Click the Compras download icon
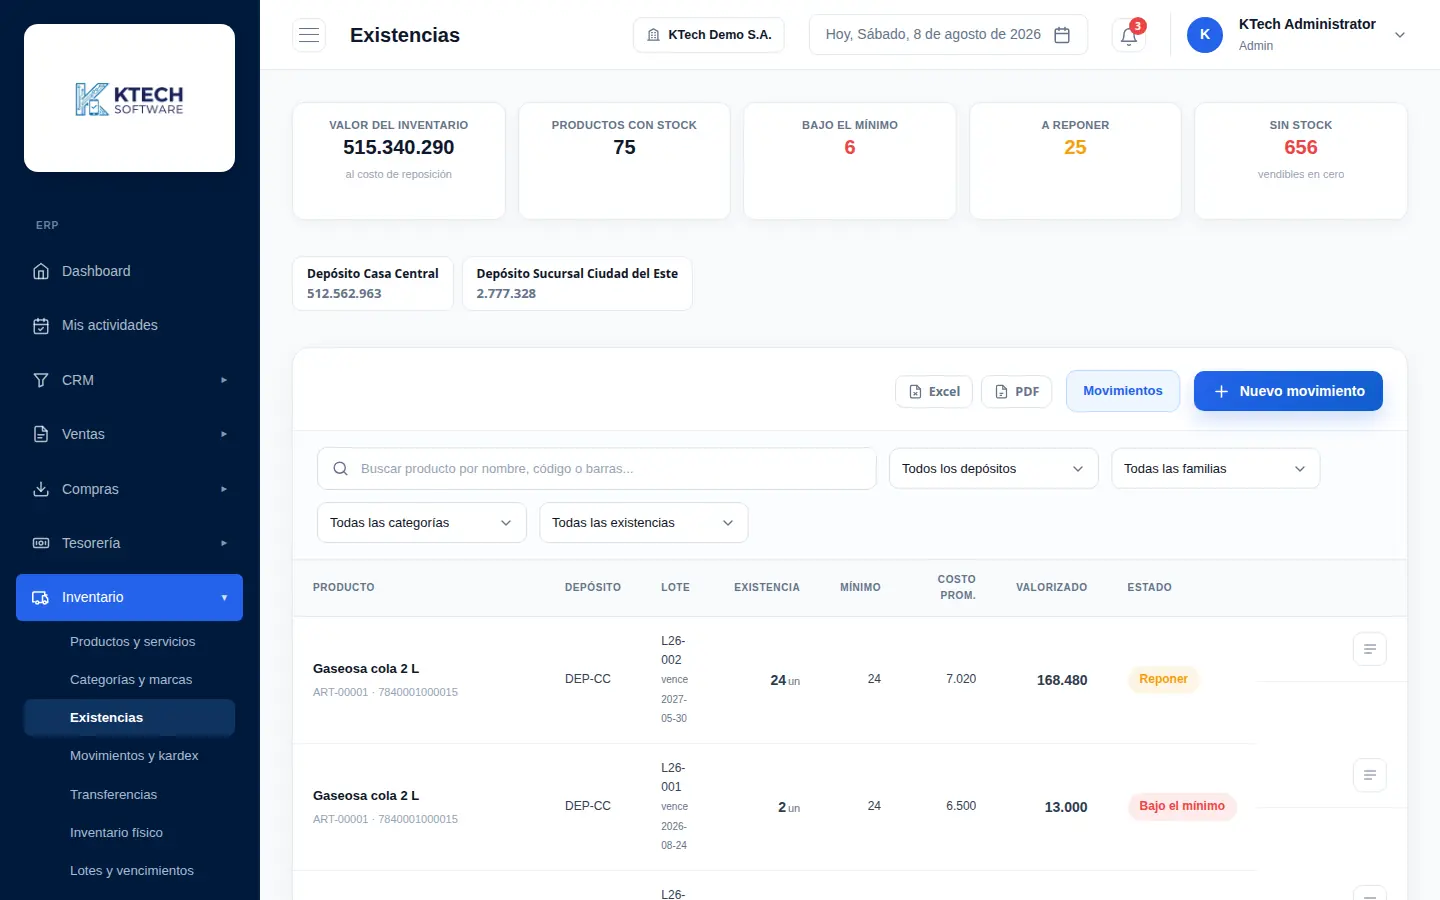Viewport: 1440px width, 900px height. point(41,489)
